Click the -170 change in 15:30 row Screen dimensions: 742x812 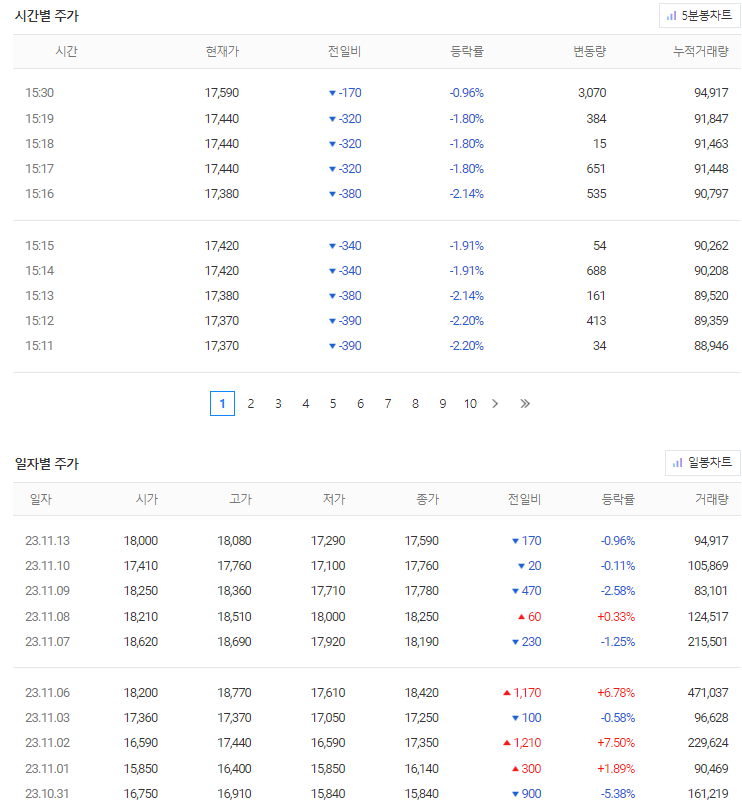pyautogui.click(x=345, y=93)
